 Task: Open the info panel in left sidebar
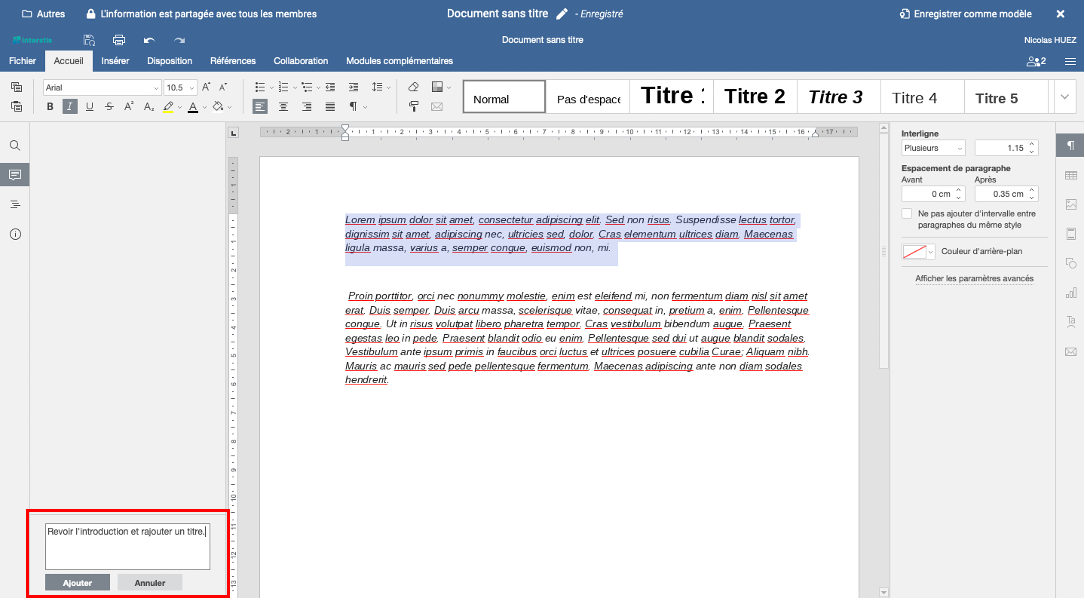(15, 234)
